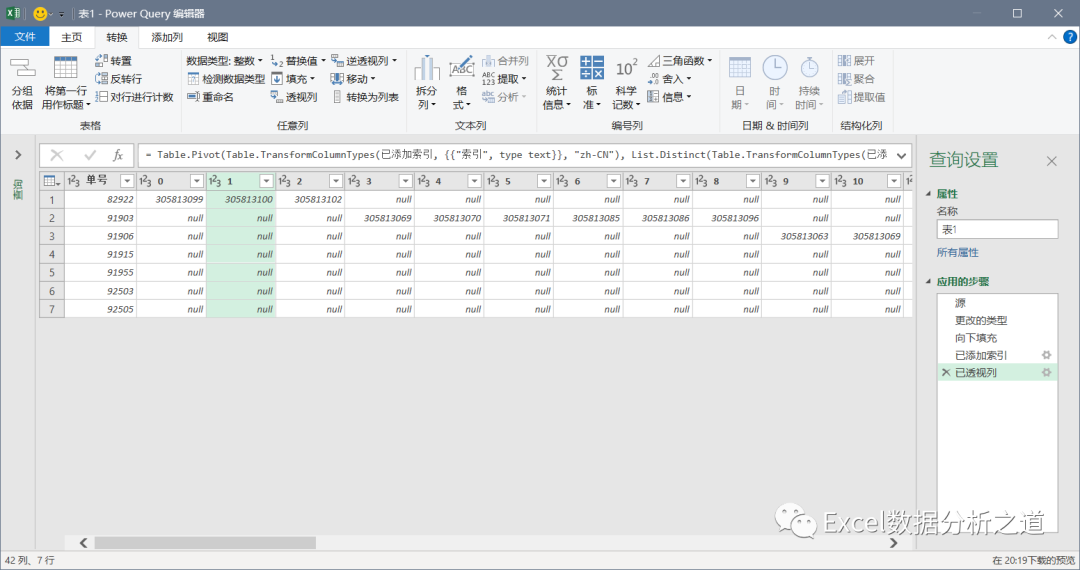Select the 源 applied step
Viewport: 1080px width, 570px height.
[997, 303]
